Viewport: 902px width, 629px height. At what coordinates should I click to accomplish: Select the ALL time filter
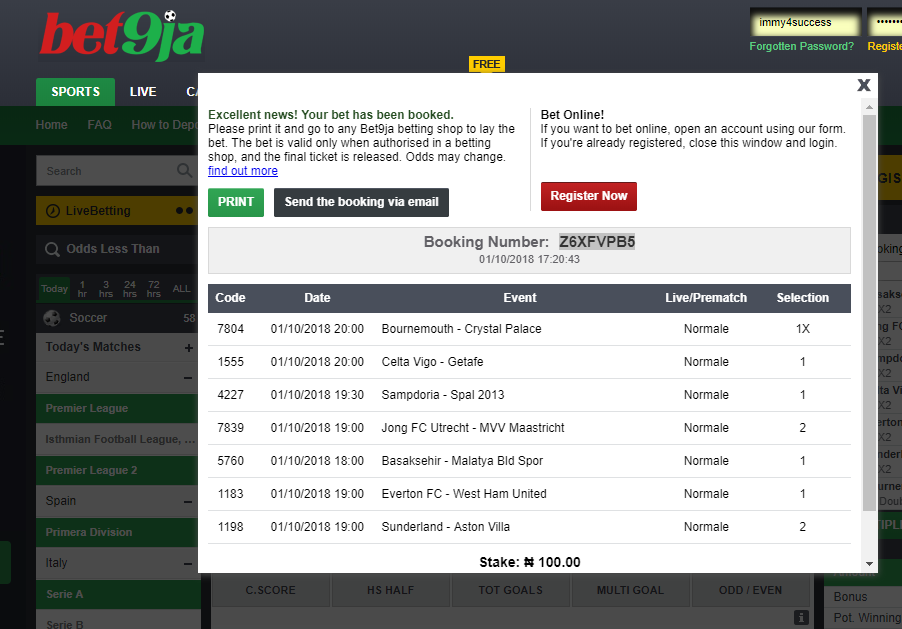coord(181,288)
